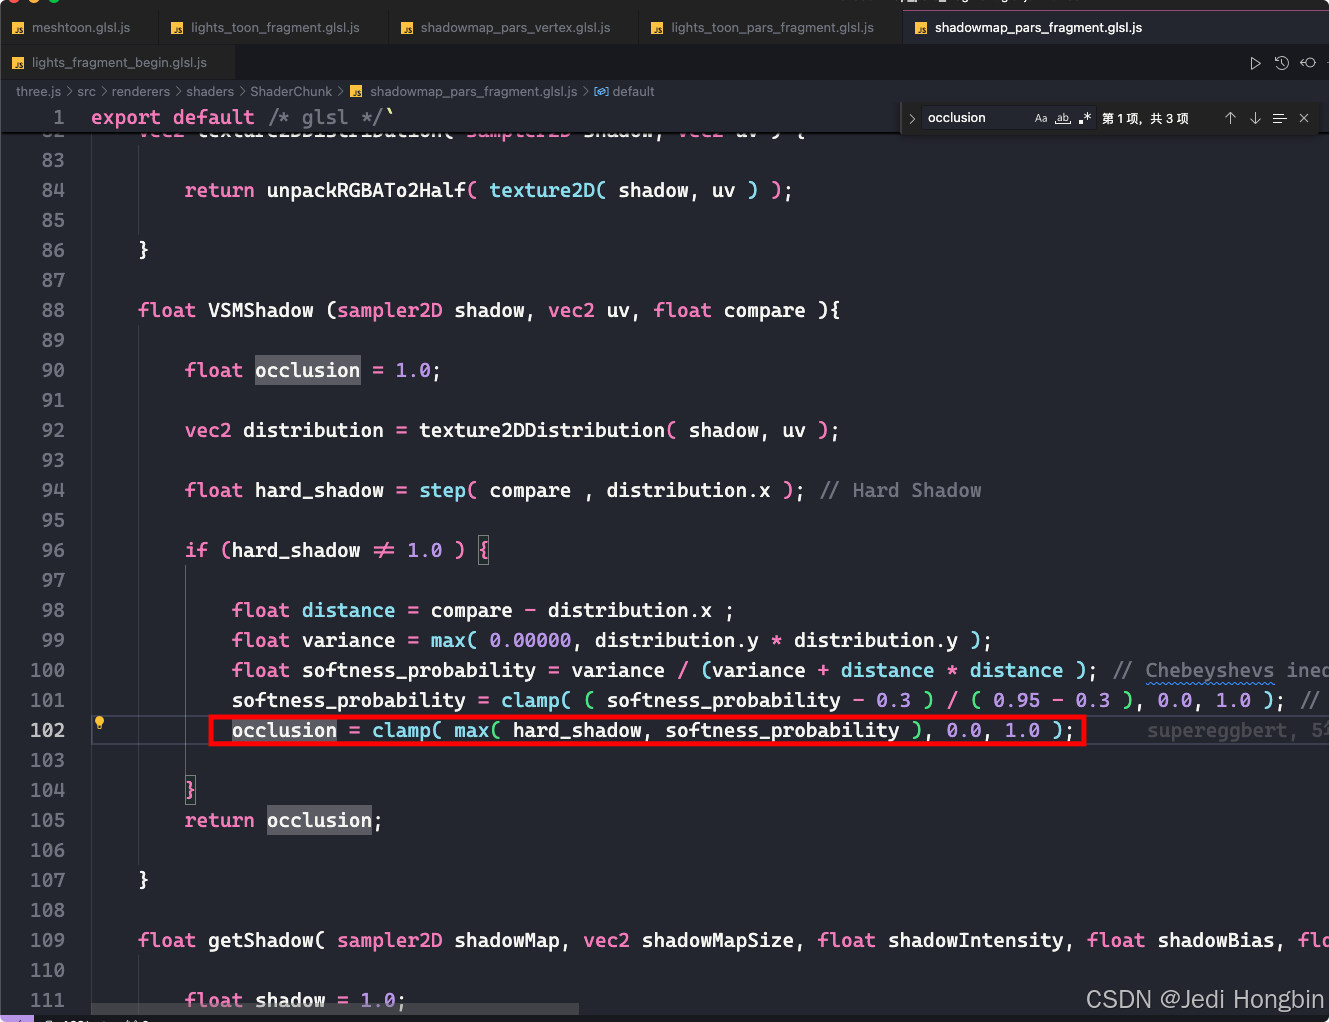1329x1022 pixels.
Task: Click 'shadowIntensity' parameter on line 109
Action: [976, 940]
